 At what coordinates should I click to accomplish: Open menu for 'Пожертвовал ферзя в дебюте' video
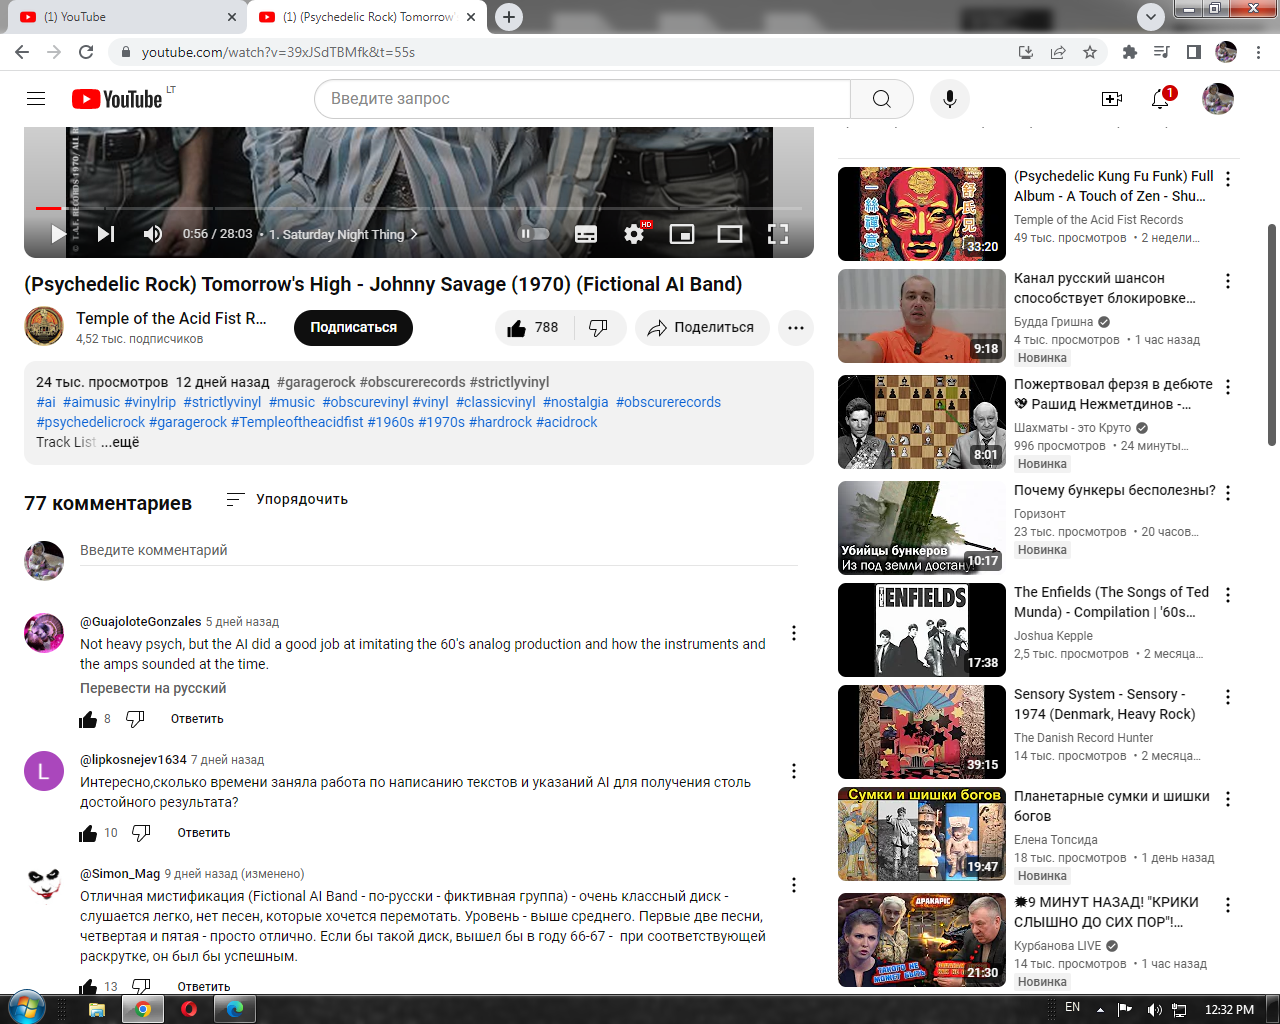coord(1228,387)
